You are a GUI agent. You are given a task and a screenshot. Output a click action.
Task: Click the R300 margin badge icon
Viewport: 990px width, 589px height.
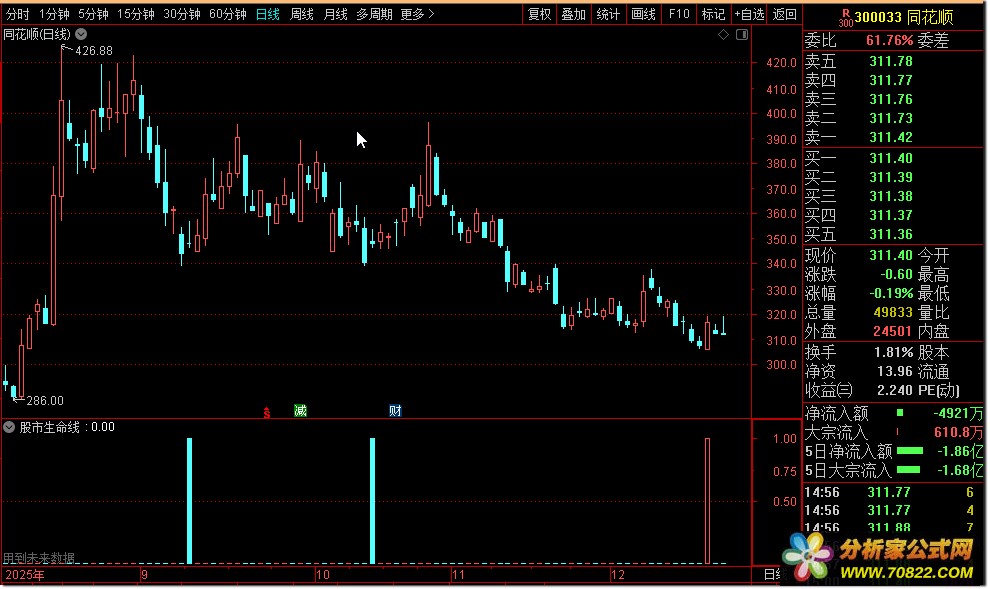pyautogui.click(x=845, y=18)
